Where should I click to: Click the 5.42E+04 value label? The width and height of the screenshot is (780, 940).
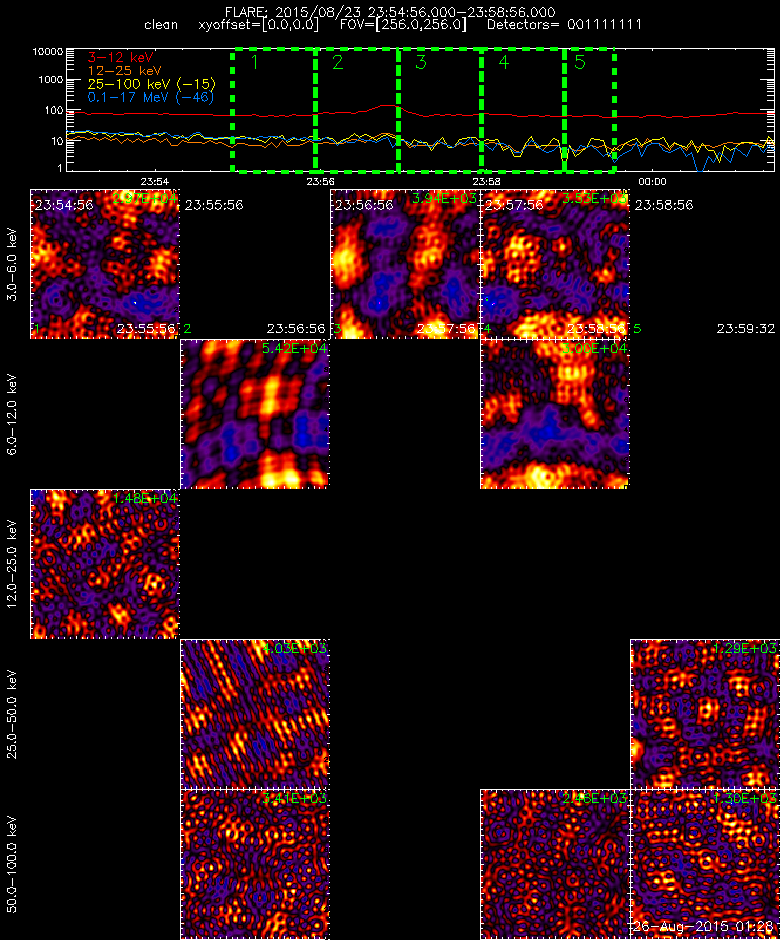[294, 348]
